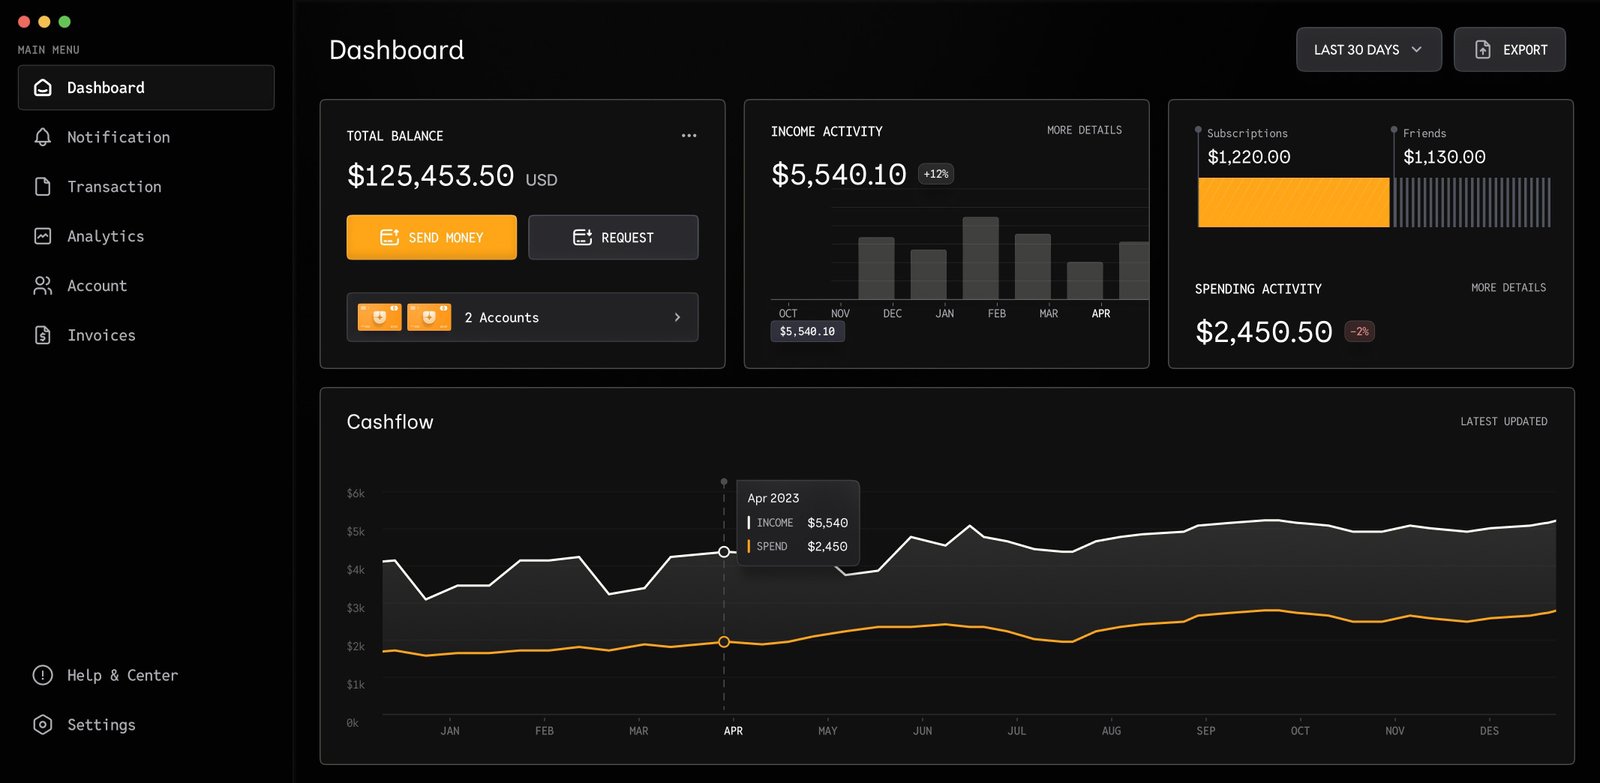The image size is (1600, 783).
Task: Click the Account people icon
Action: click(x=42, y=286)
